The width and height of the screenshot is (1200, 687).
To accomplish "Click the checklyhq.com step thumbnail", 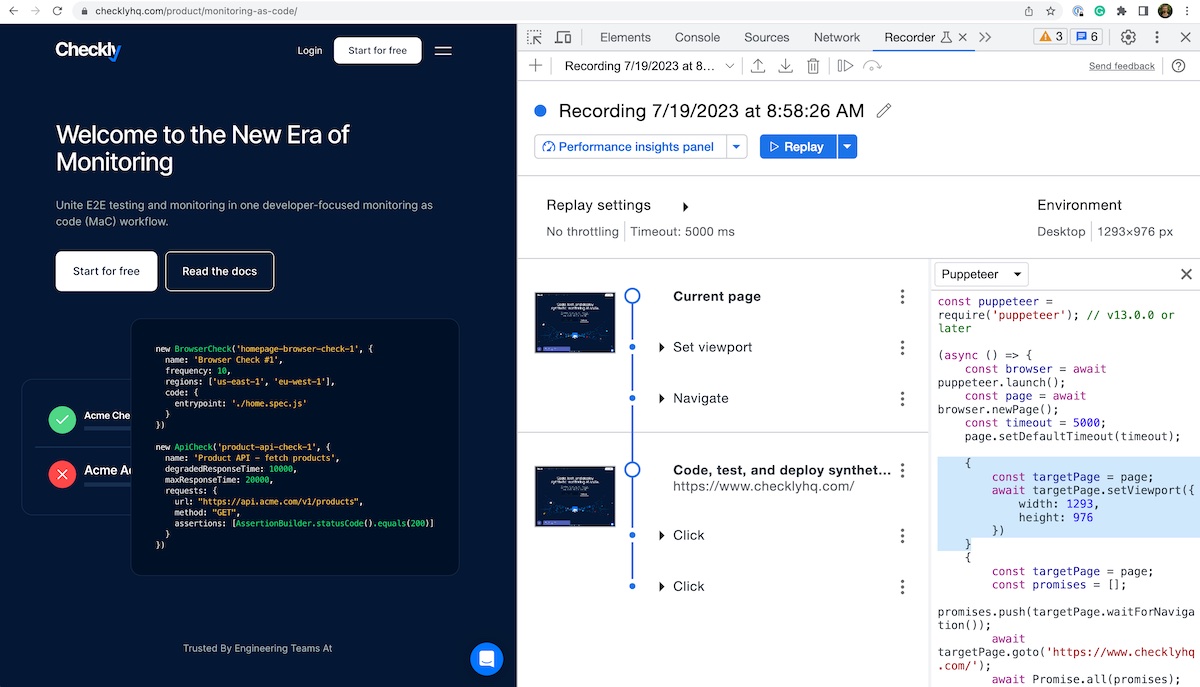I will 574,495.
